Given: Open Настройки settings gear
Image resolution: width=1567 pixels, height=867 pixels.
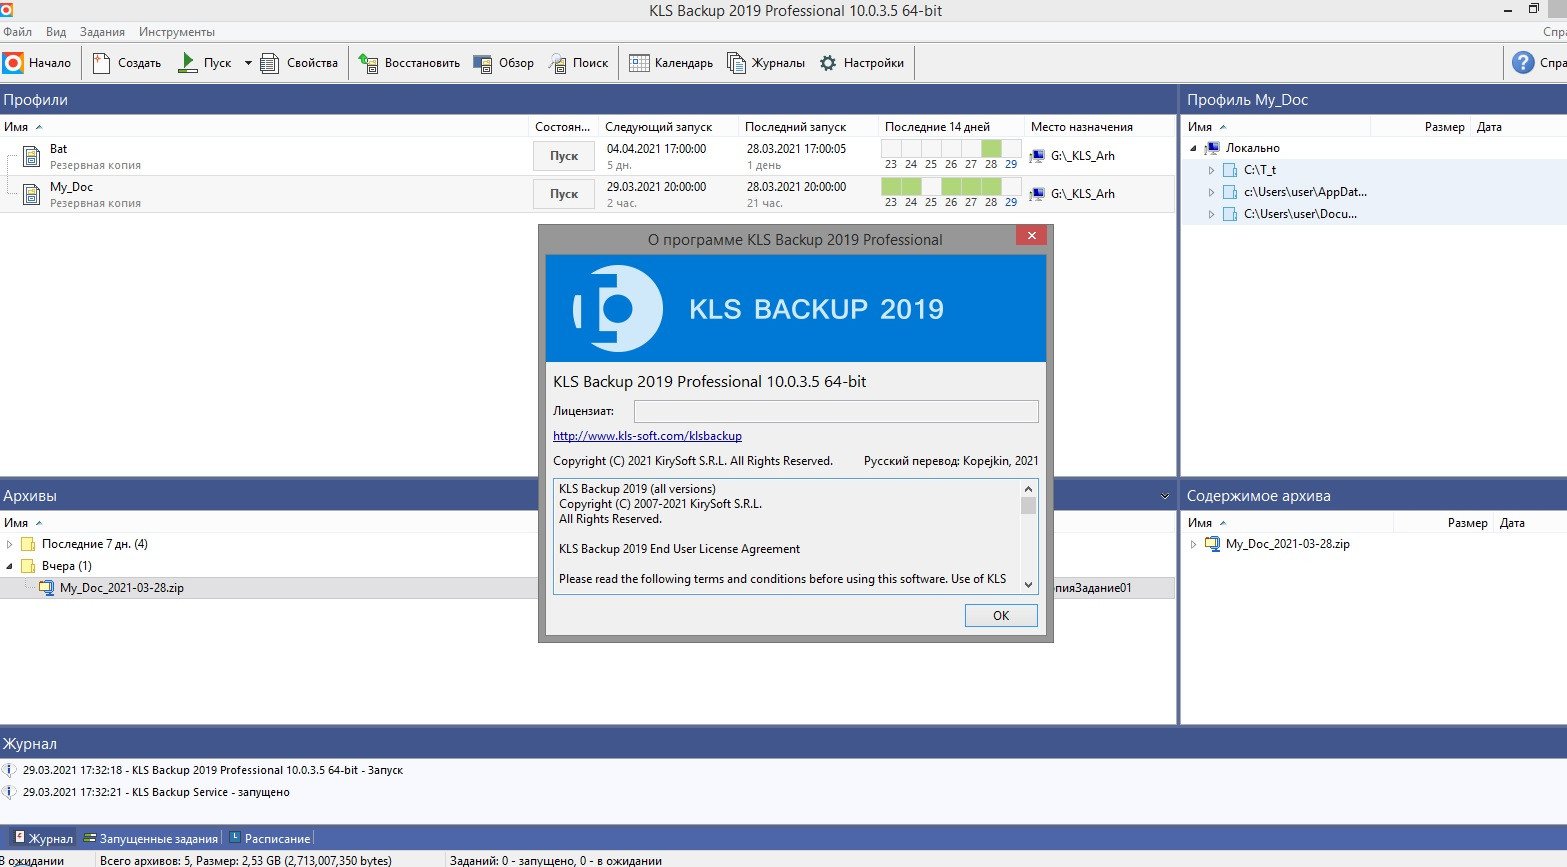Looking at the screenshot, I should pyautogui.click(x=828, y=63).
